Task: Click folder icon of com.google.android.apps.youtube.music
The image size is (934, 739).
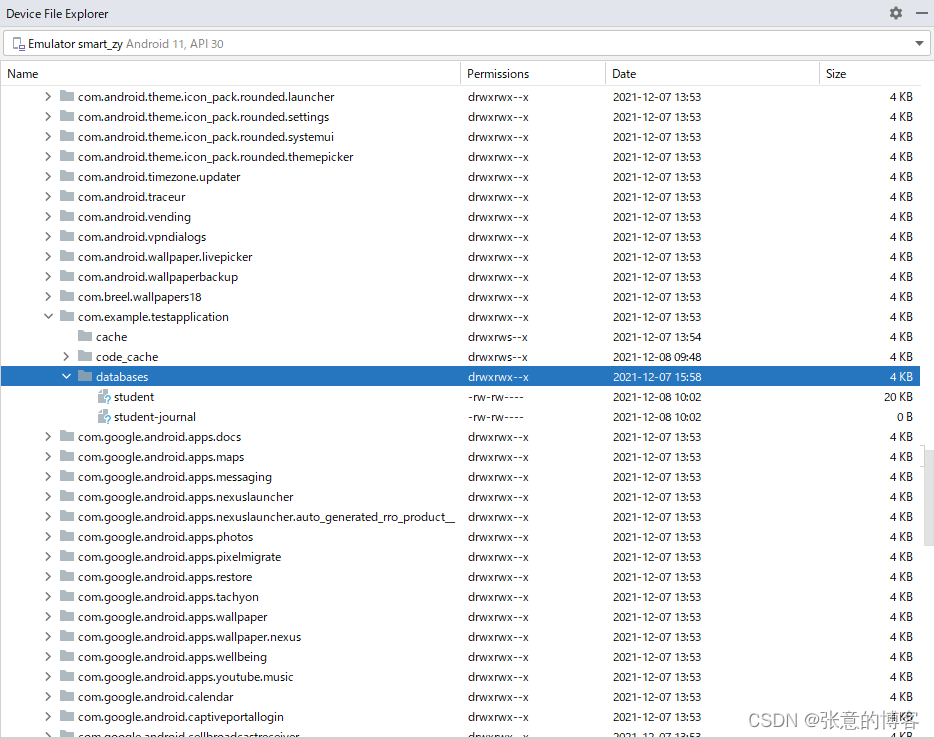Action: [x=67, y=676]
